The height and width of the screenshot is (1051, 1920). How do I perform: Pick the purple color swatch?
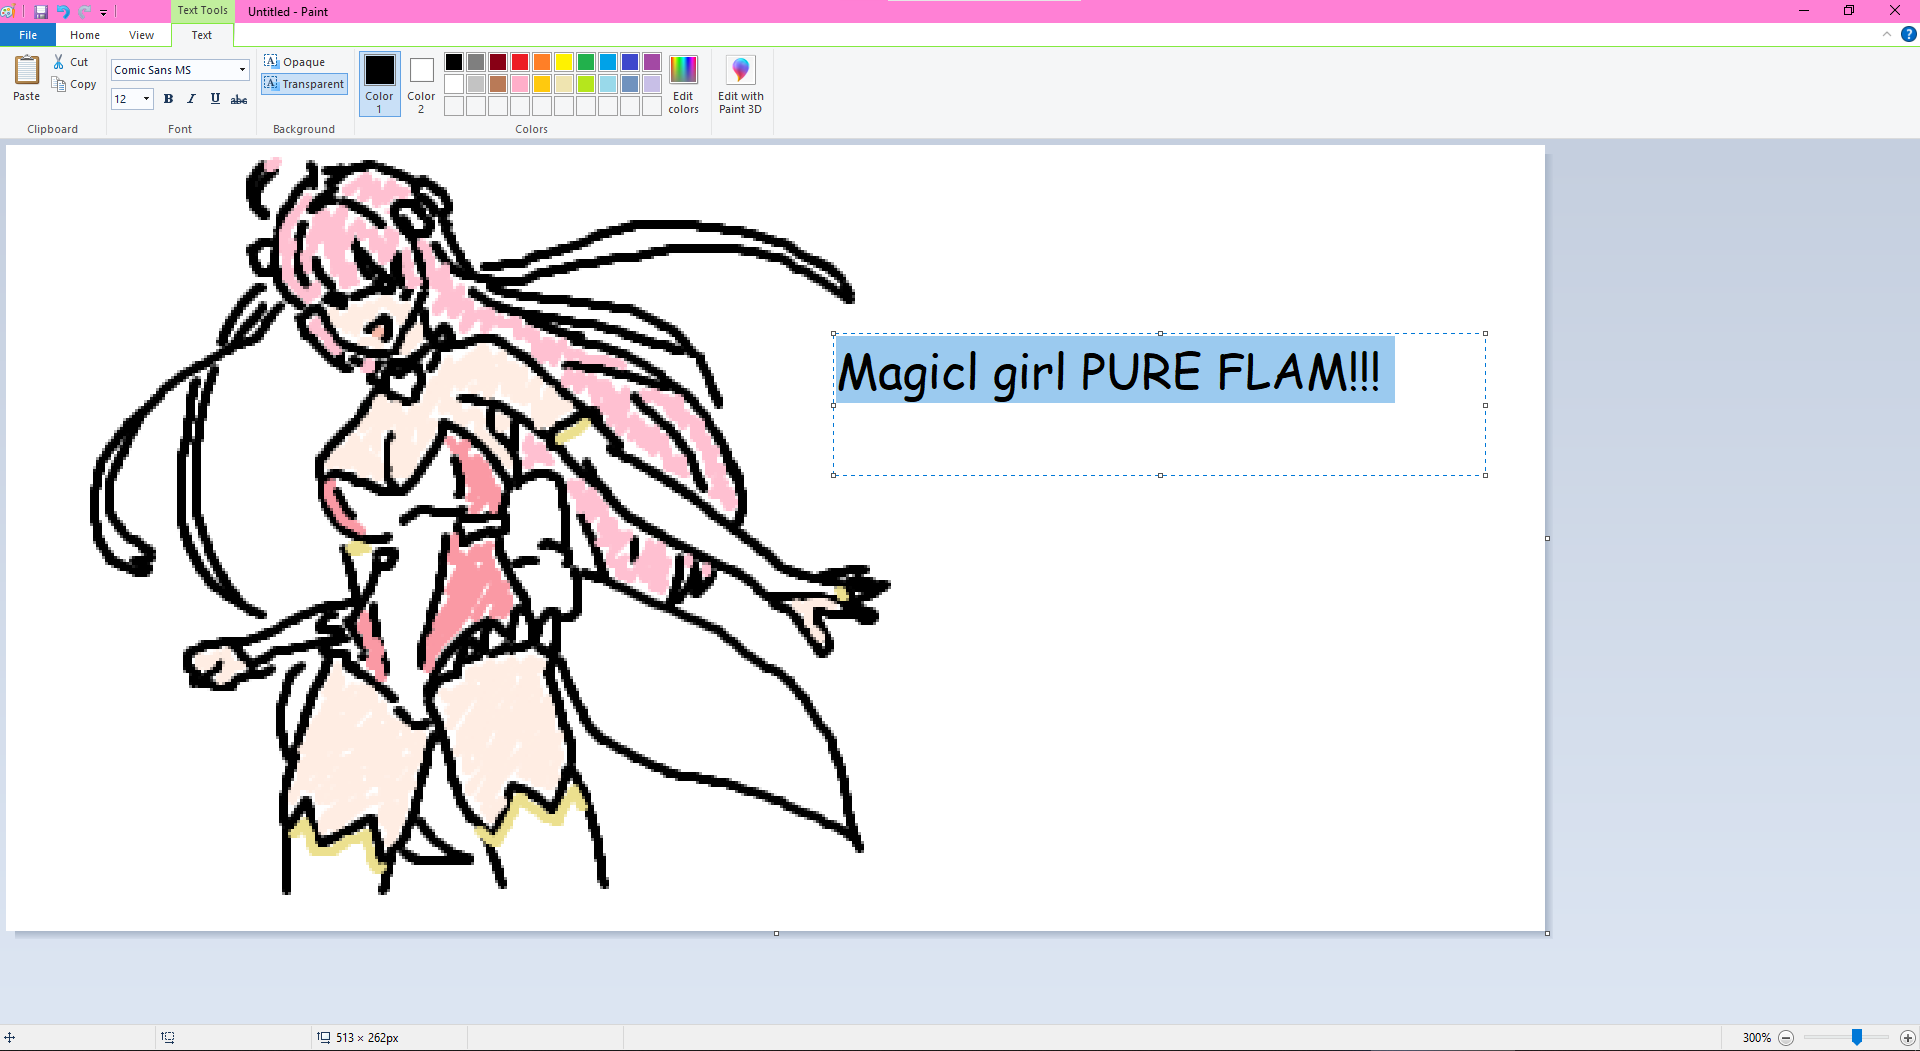[x=652, y=62]
